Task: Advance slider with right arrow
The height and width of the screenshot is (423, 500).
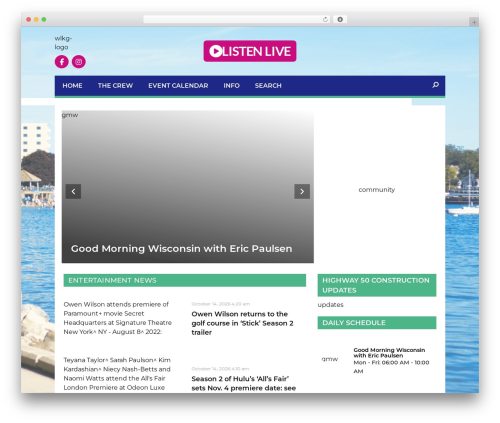Action: point(302,191)
